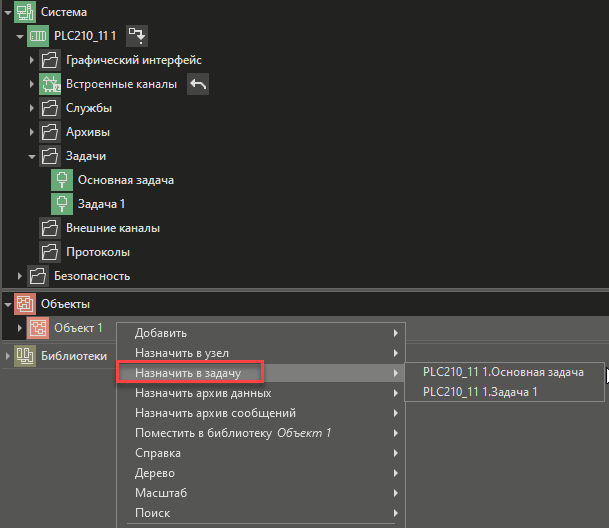609x528 pixels.
Task: Click the Задачи folder icon
Action: tap(50, 156)
